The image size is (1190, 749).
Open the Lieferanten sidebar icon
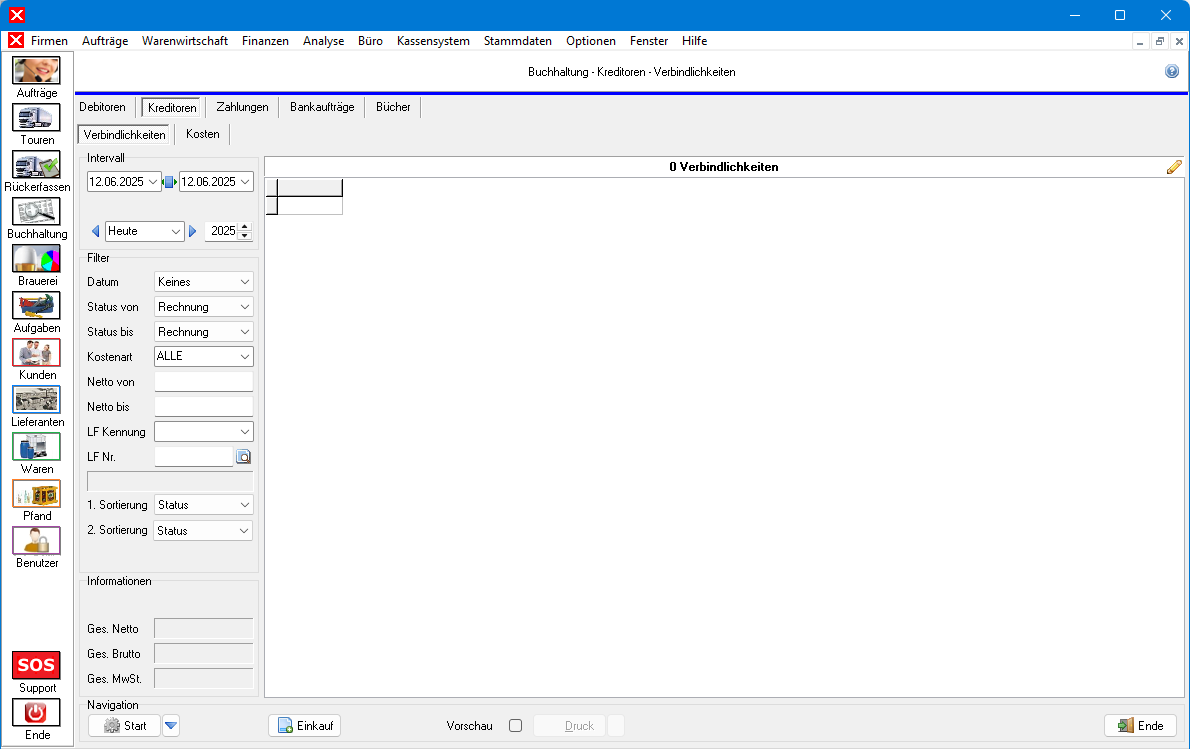36,400
